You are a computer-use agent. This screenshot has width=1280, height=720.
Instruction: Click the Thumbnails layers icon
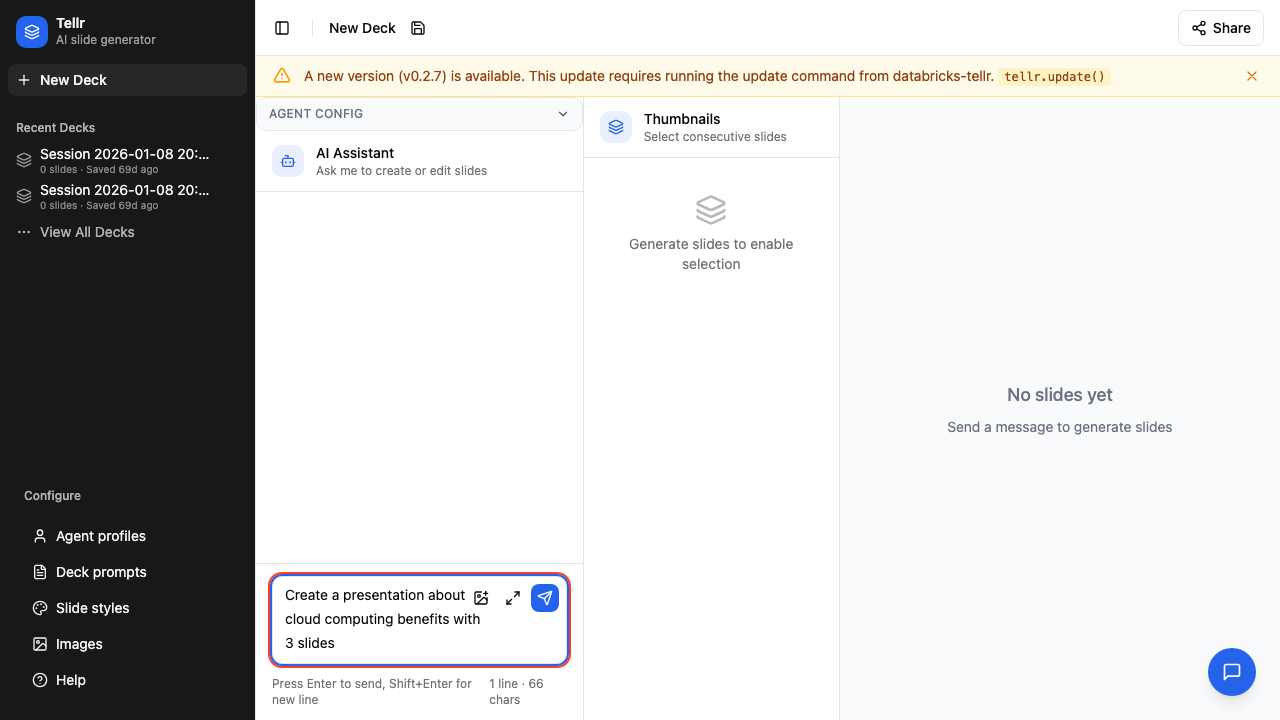616,127
